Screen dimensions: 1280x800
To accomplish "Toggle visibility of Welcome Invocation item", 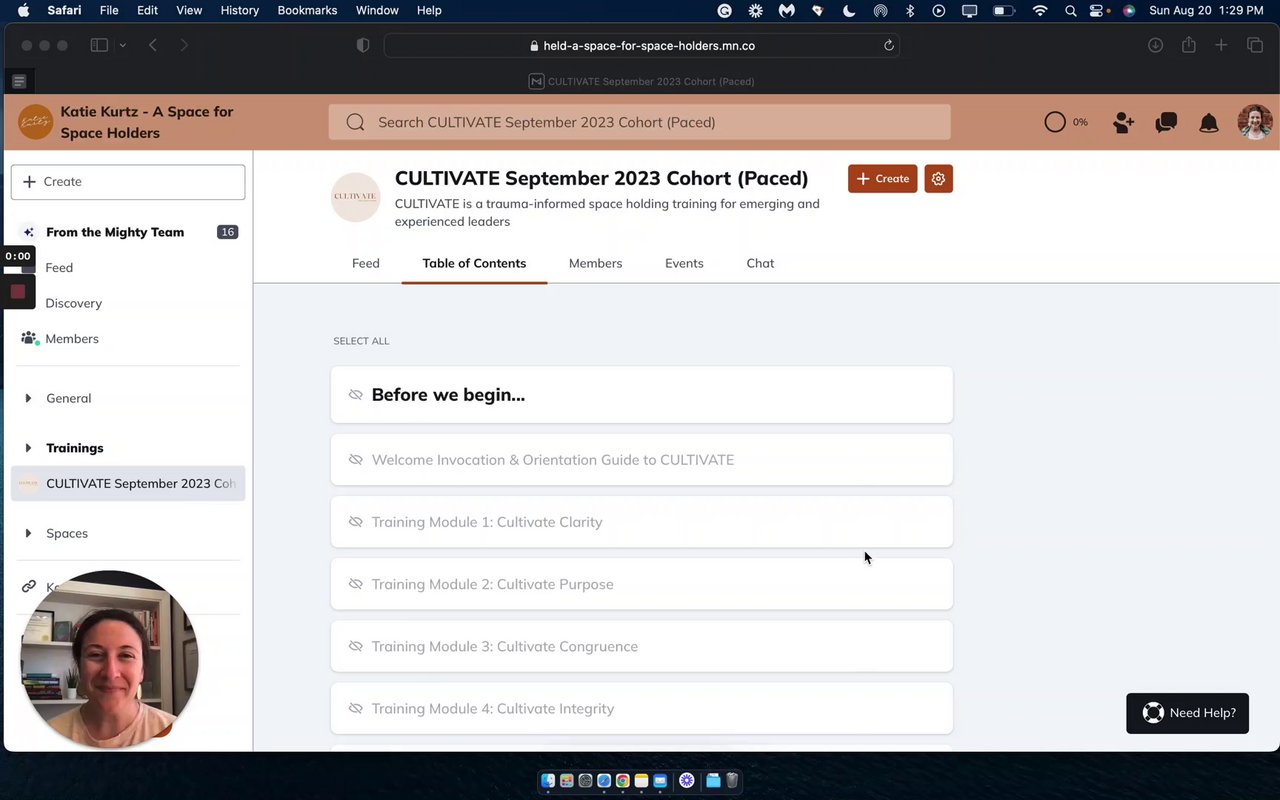I will [x=355, y=460].
